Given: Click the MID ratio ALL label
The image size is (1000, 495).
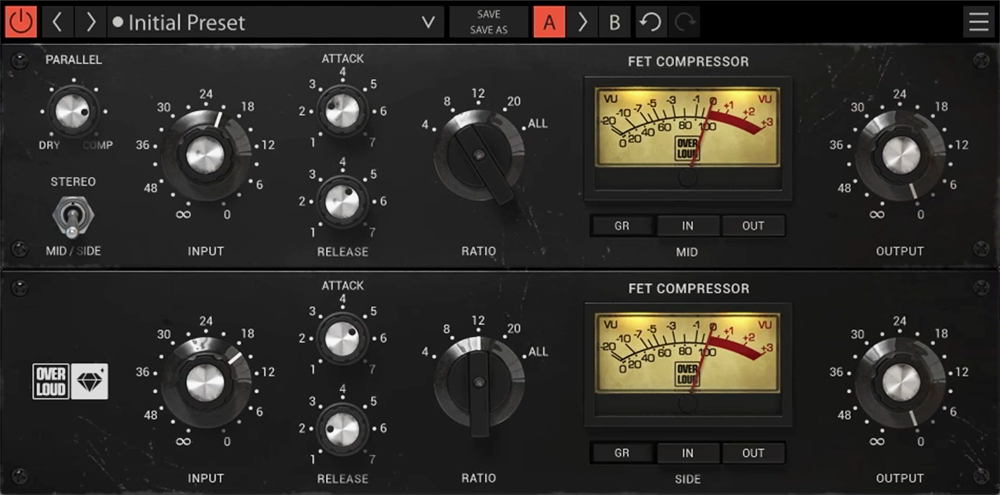Looking at the screenshot, I should click(538, 124).
